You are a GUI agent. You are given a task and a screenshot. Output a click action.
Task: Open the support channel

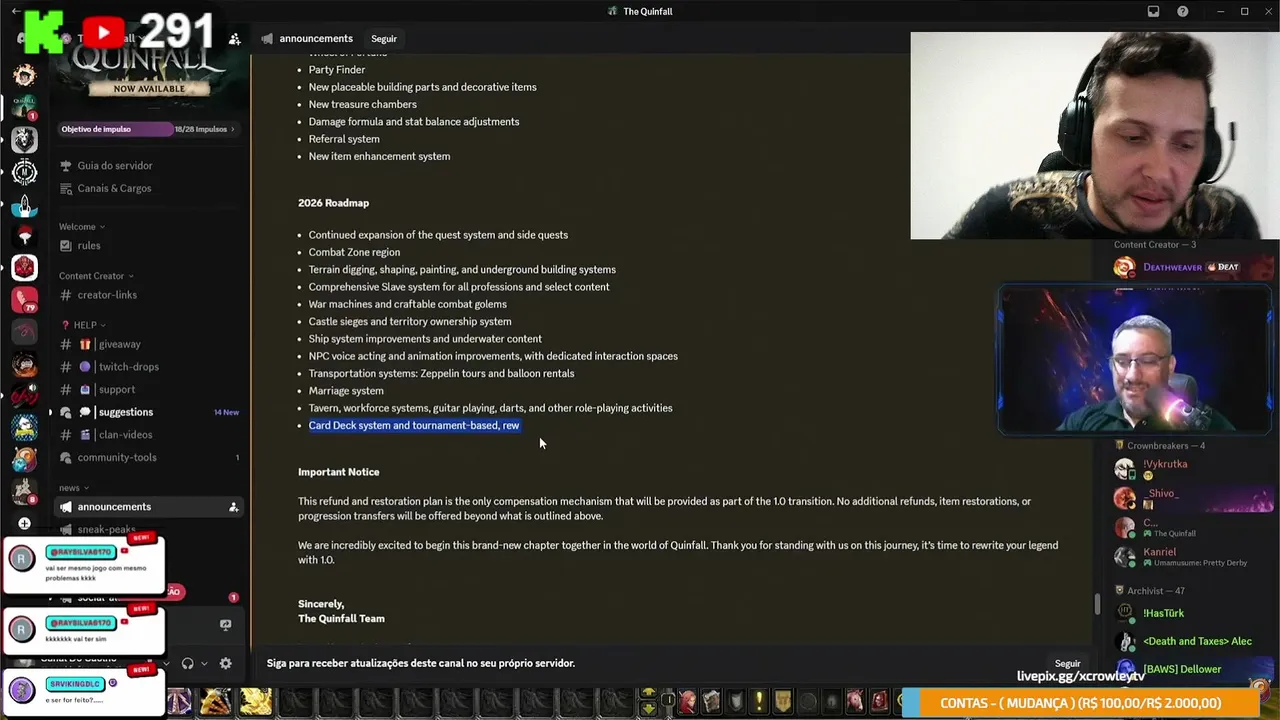pos(148,390)
